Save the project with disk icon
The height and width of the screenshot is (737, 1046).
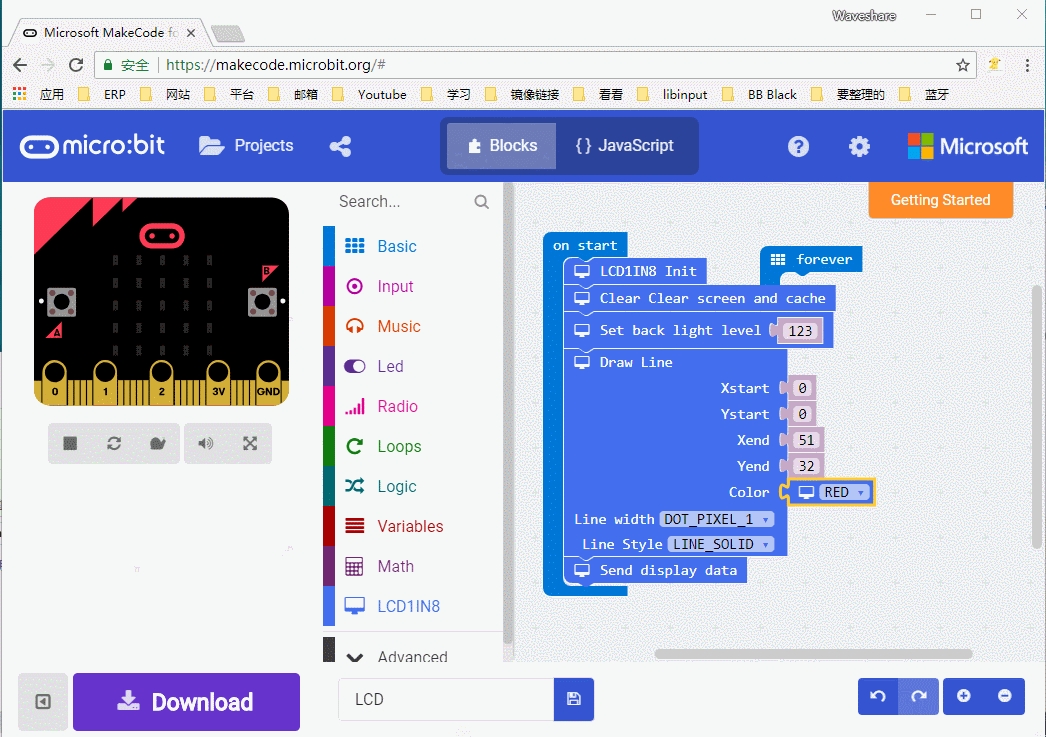pyautogui.click(x=574, y=699)
